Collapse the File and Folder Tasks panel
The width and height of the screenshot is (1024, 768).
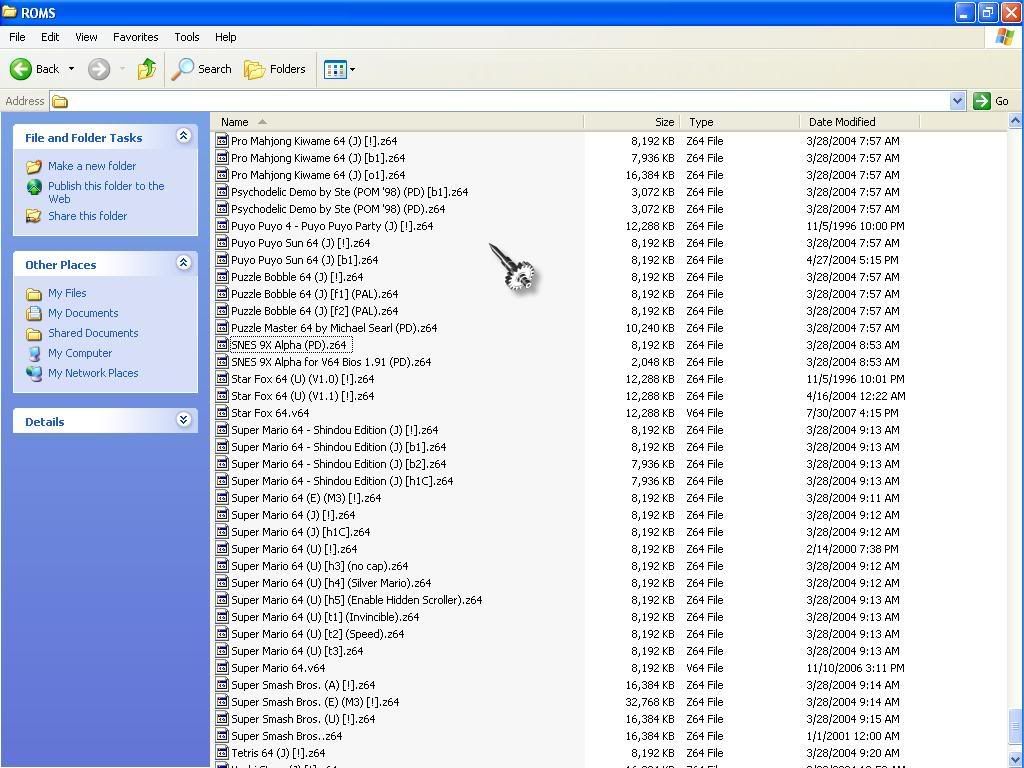[183, 137]
